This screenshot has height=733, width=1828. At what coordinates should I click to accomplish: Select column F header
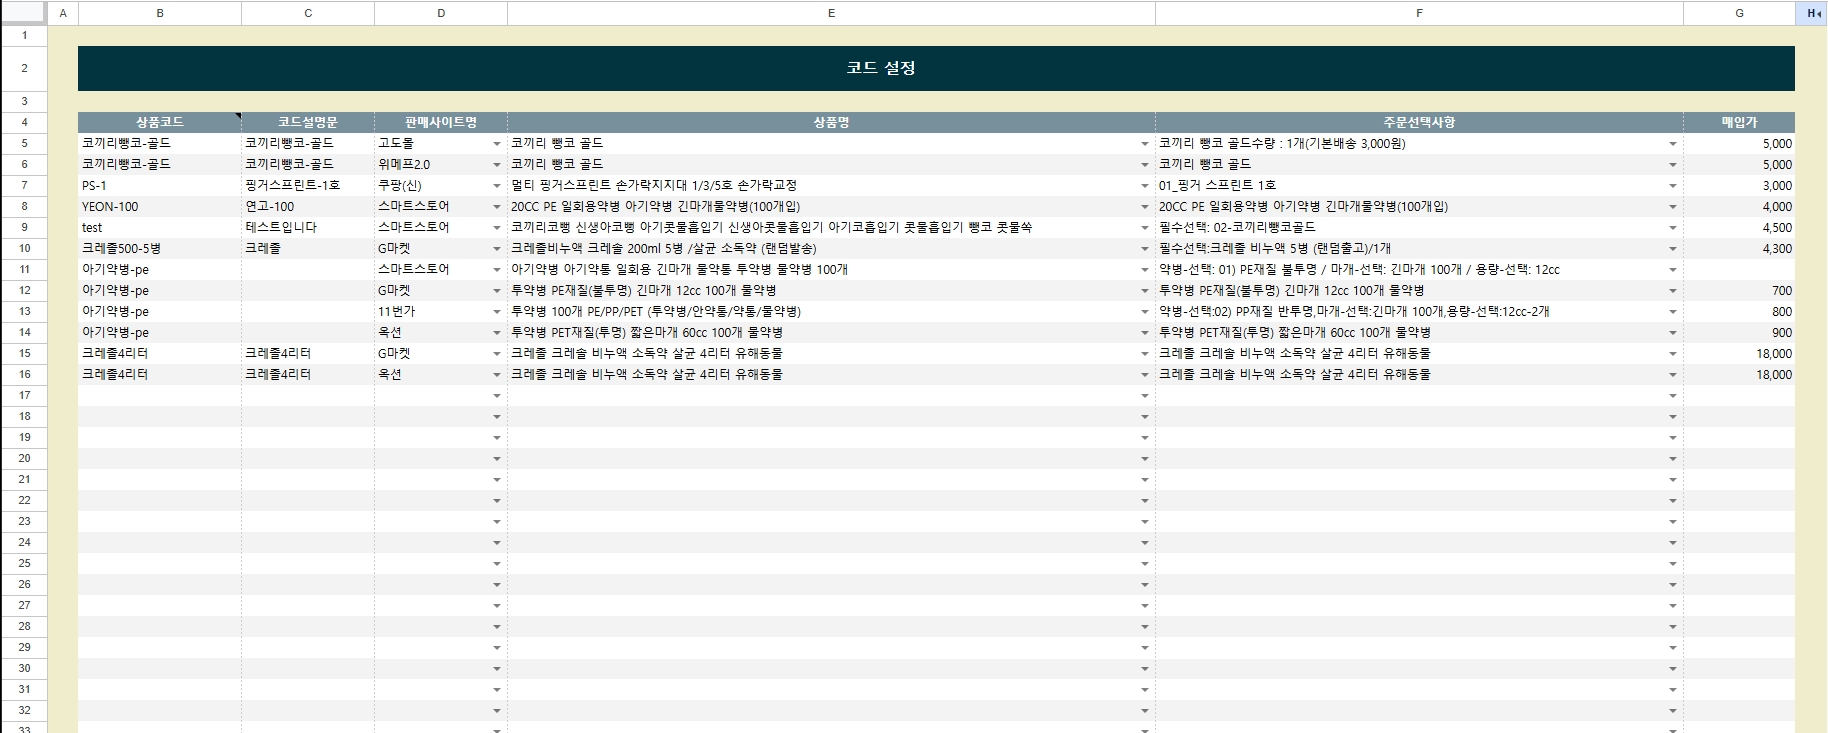click(1419, 13)
